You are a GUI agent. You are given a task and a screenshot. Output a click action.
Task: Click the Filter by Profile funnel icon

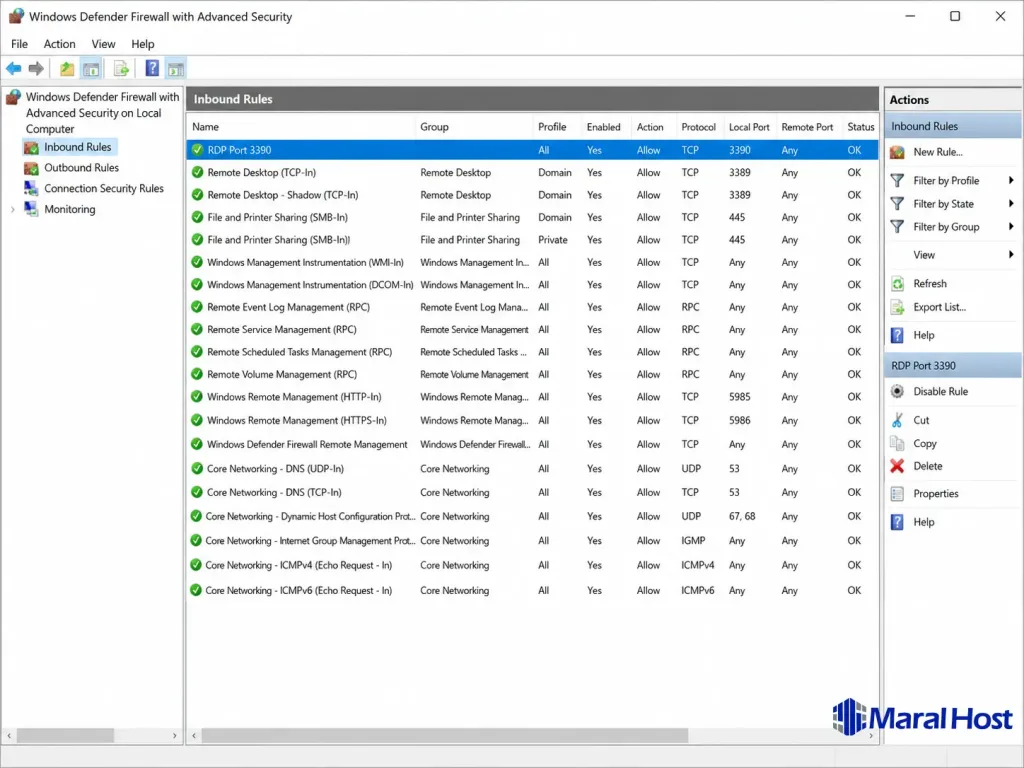tap(897, 180)
